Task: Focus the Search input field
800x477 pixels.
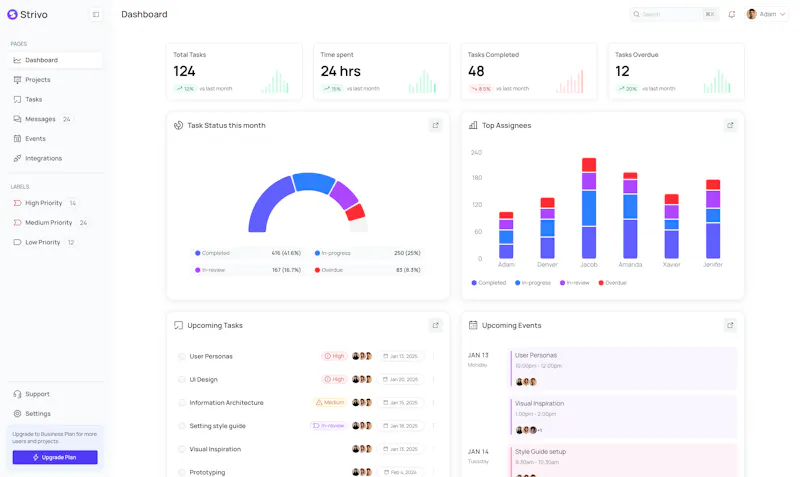Action: click(x=674, y=14)
